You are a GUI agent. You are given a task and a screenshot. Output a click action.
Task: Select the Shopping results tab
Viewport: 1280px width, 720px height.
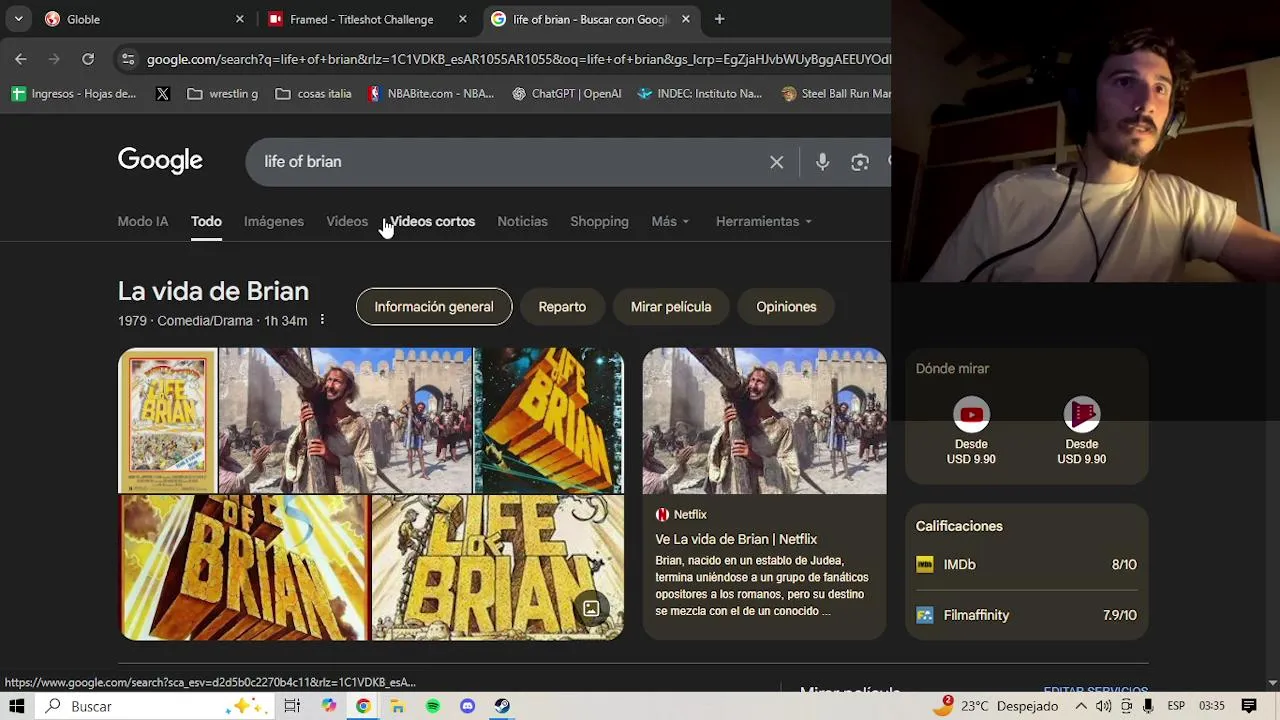599,221
